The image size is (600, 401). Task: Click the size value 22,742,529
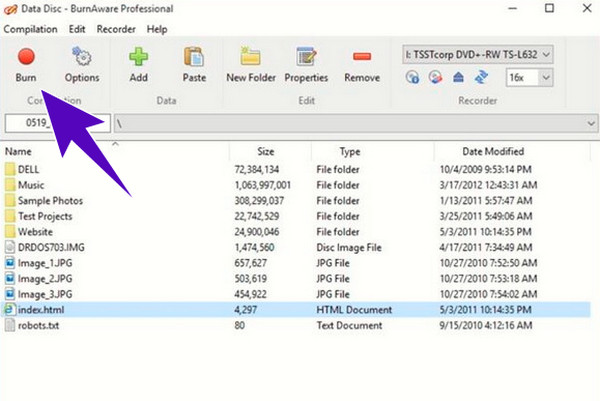256,217
